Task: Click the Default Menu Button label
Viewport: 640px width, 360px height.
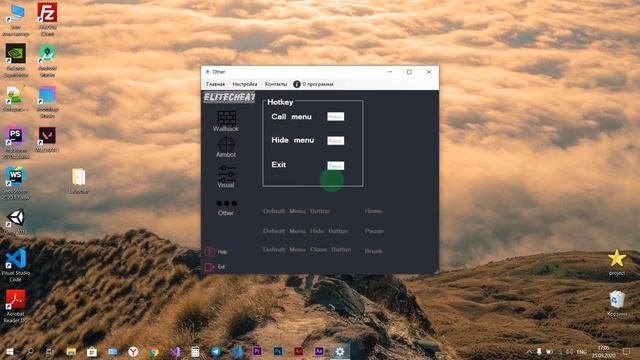Action: (x=296, y=211)
